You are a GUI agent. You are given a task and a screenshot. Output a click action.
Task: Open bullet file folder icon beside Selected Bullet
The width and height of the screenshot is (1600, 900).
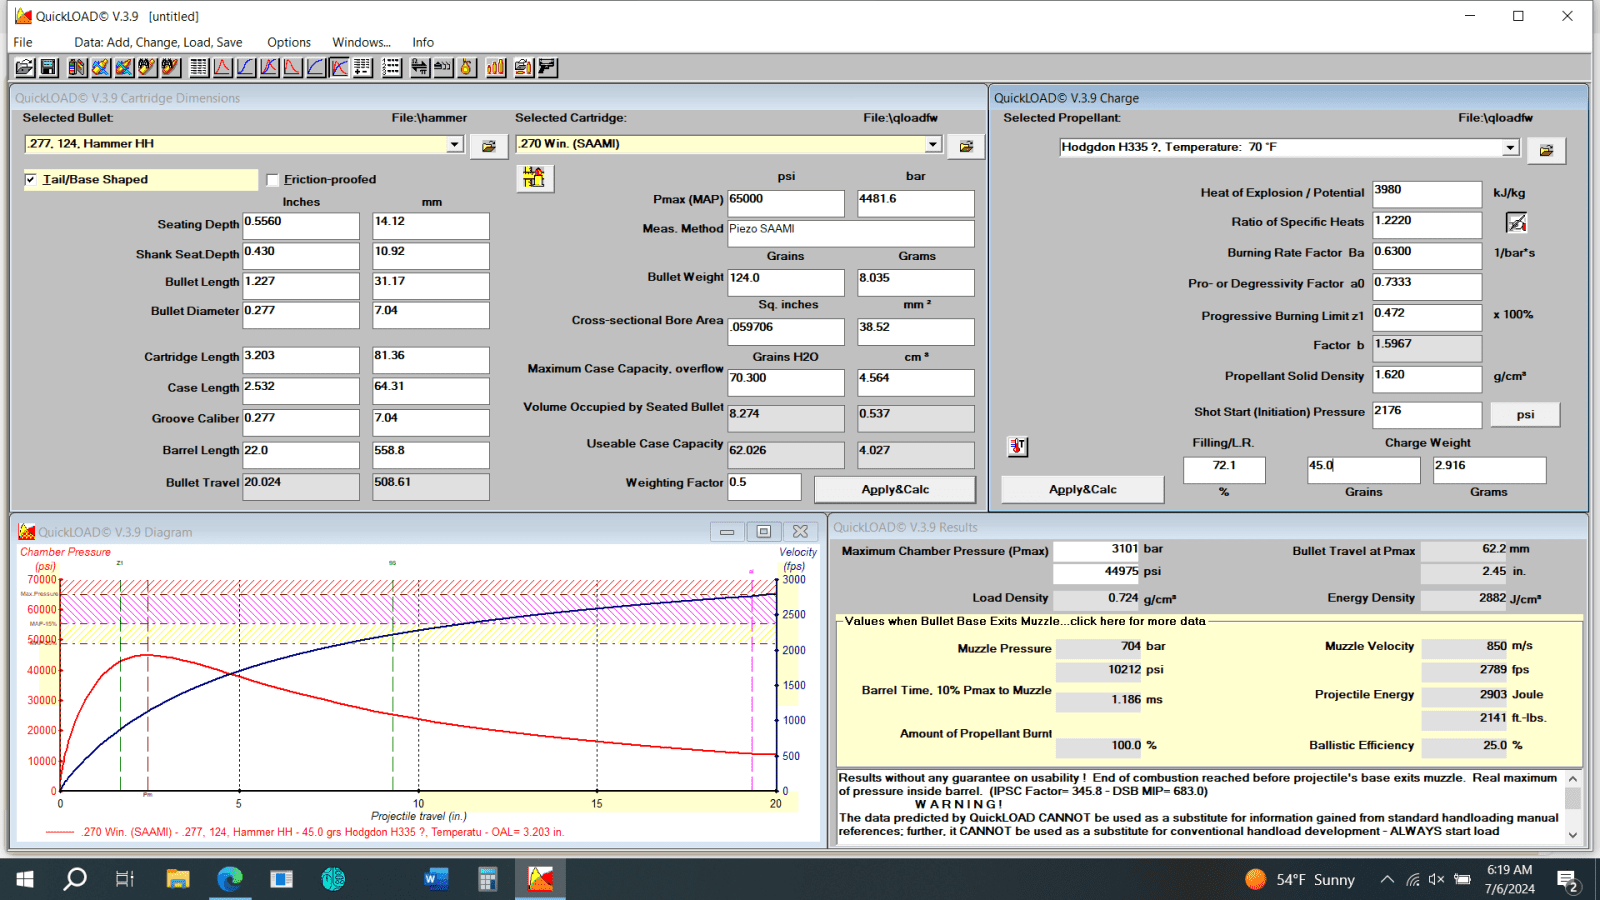[489, 146]
